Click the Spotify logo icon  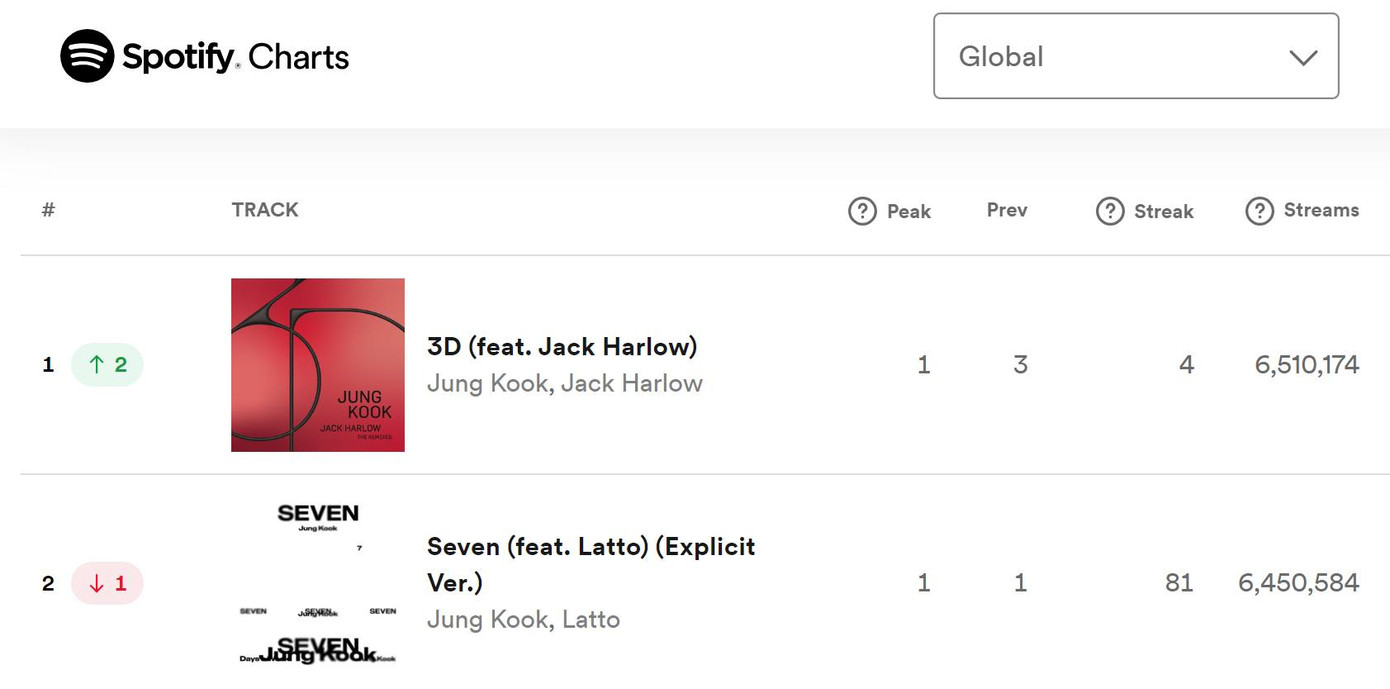click(87, 56)
